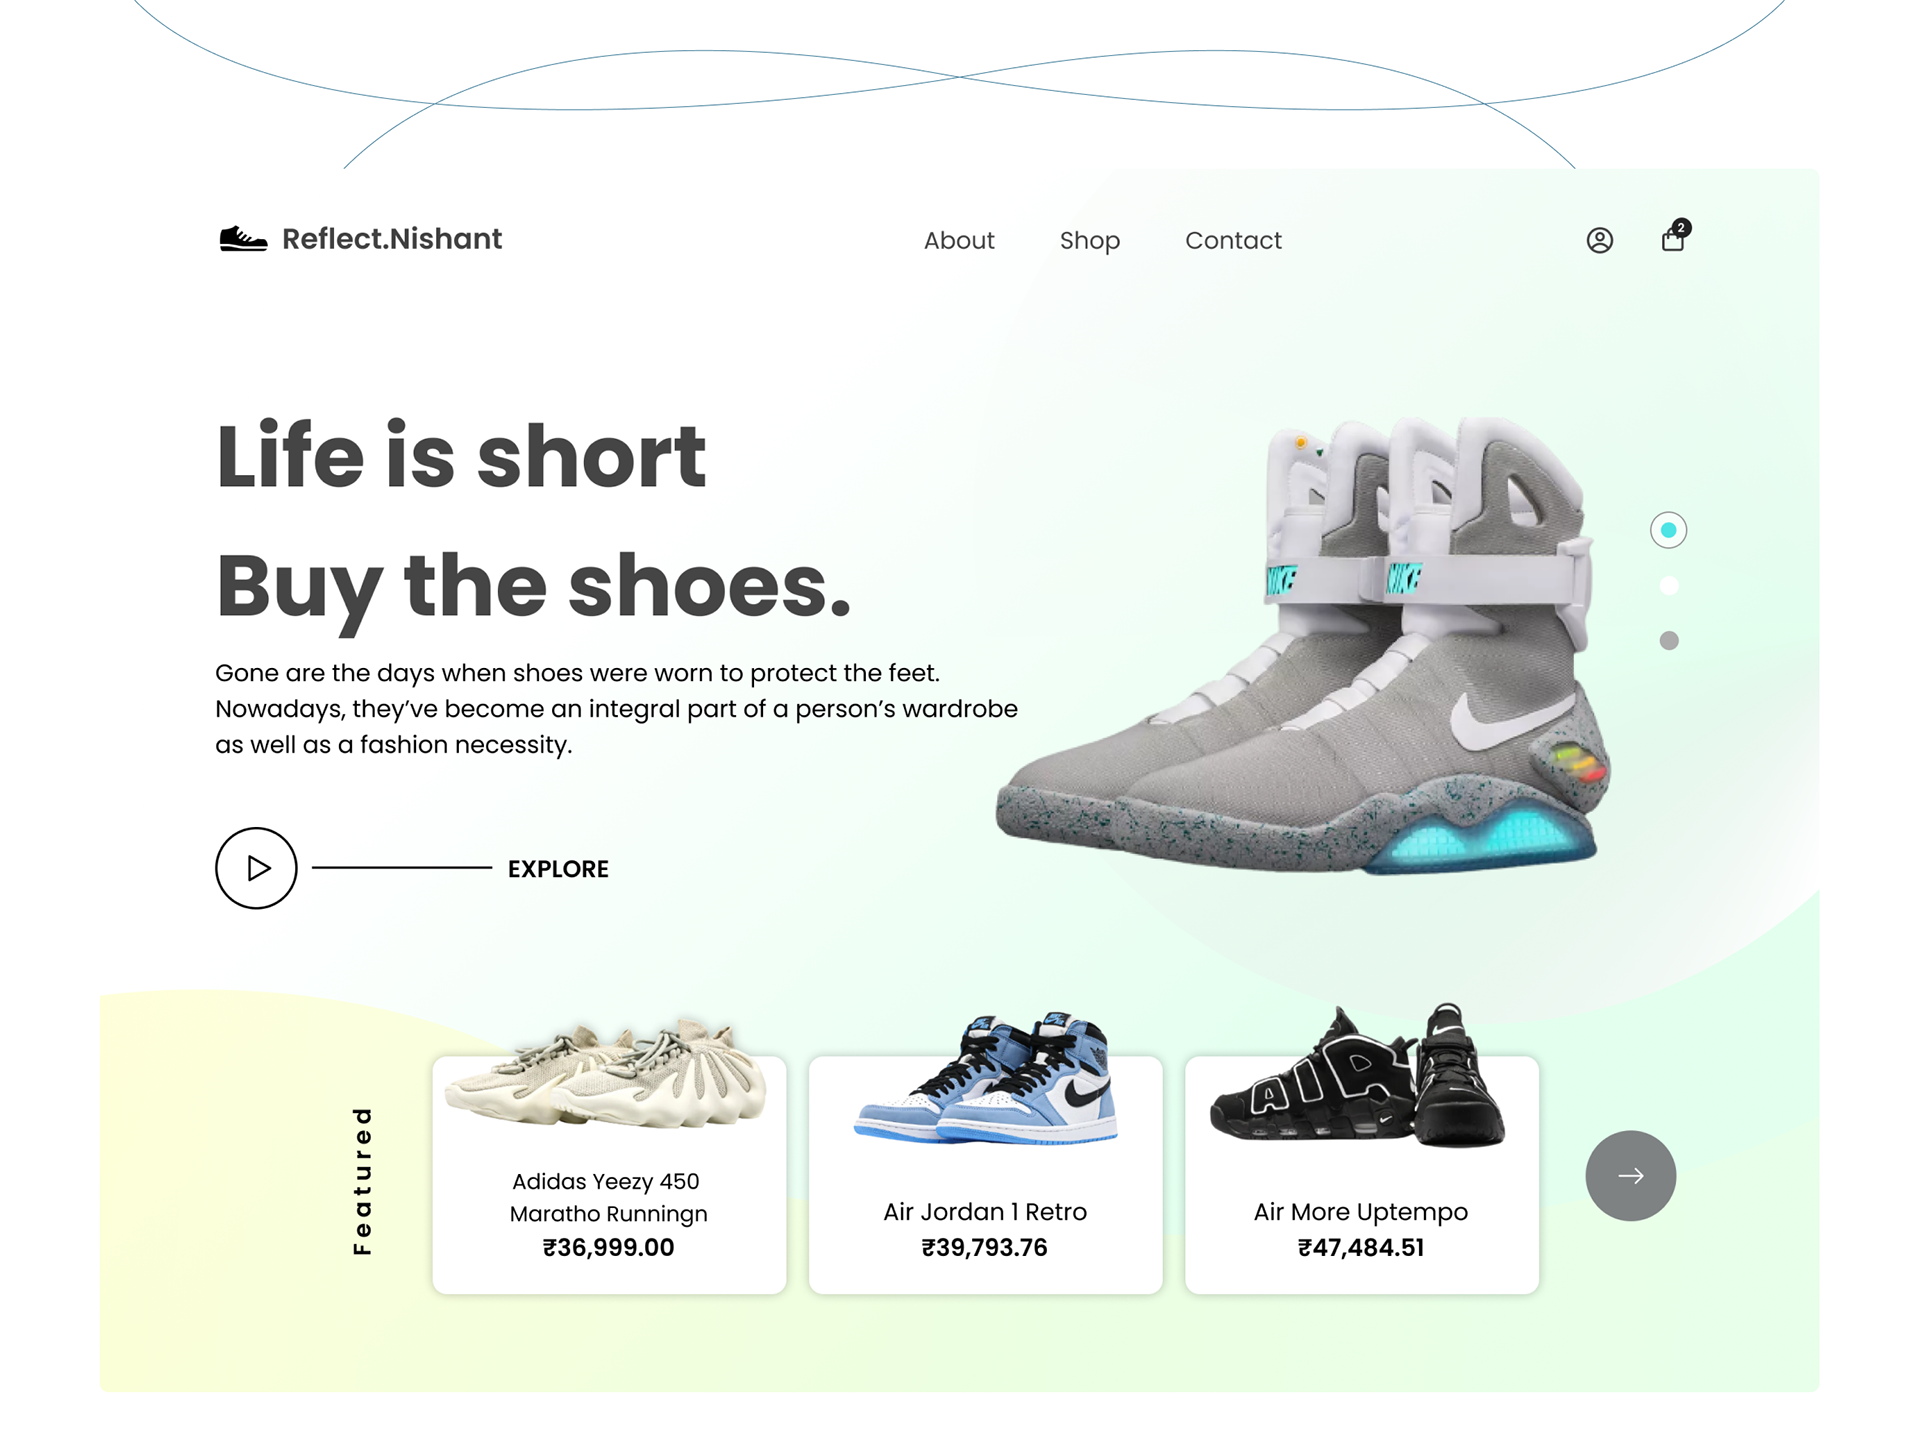
Task: Open the Air Jordan 1 Retro card
Action: (985, 1175)
